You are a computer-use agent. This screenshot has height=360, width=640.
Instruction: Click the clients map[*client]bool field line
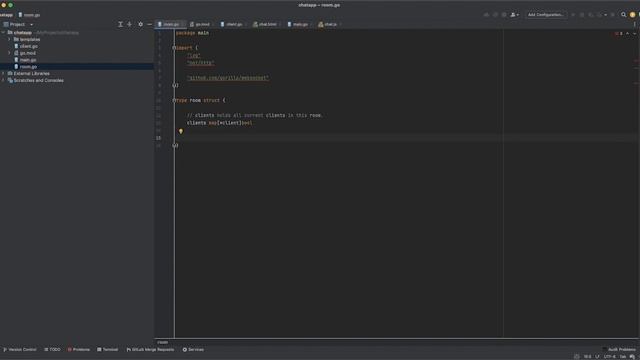tap(220, 122)
